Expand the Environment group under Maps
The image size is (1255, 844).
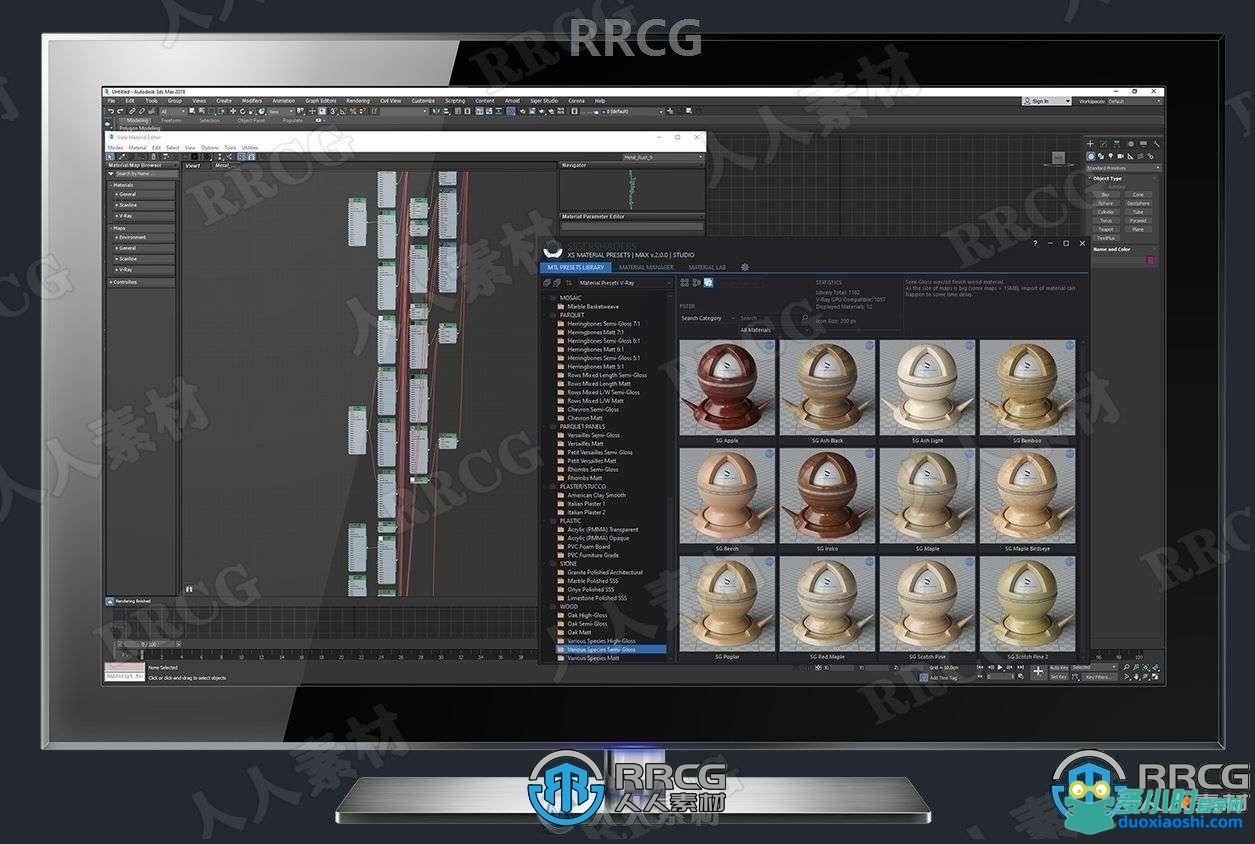coord(144,237)
